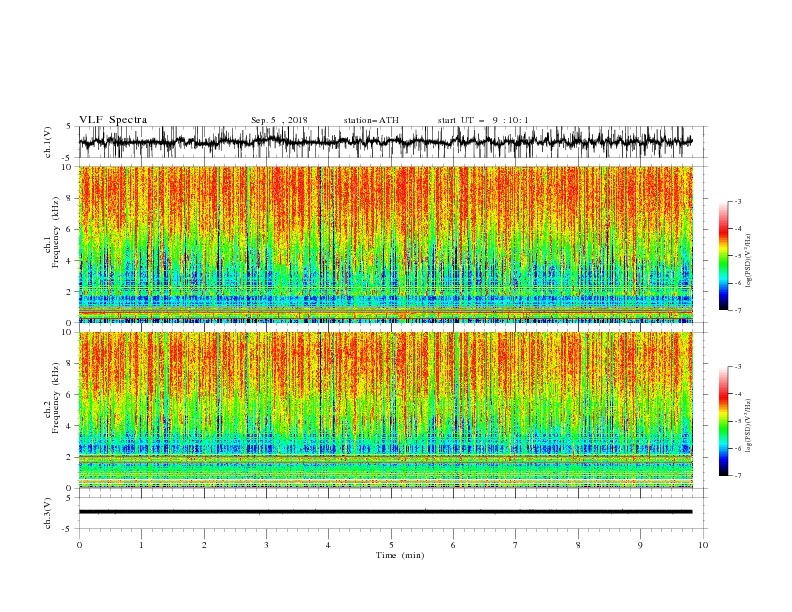The width and height of the screenshot is (792, 612).
Task: Click the ch.2 color bar "log(PSD)(V²/Hz)" label
Action: point(749,426)
